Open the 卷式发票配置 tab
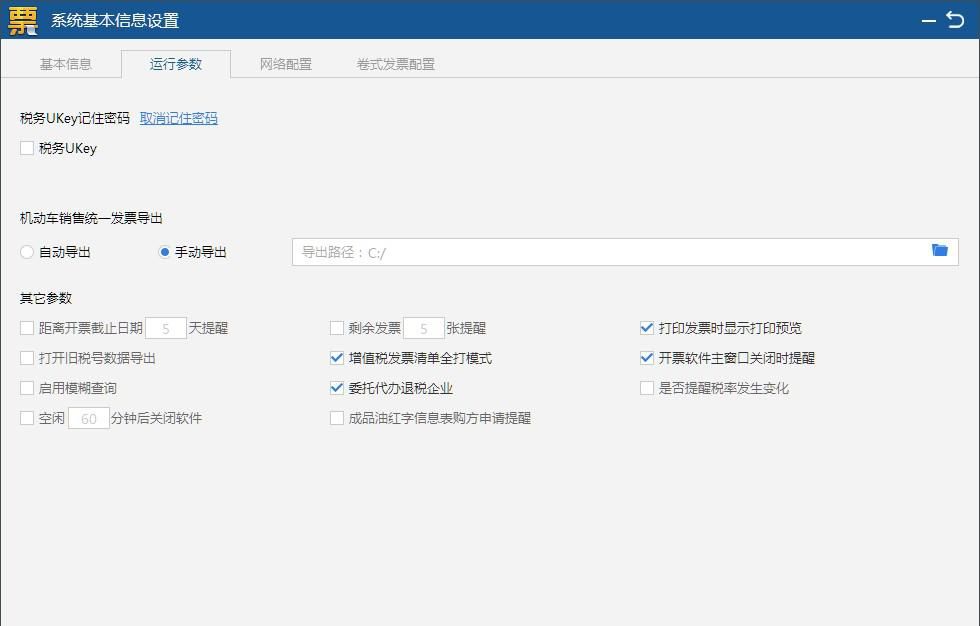980x626 pixels. (391, 63)
